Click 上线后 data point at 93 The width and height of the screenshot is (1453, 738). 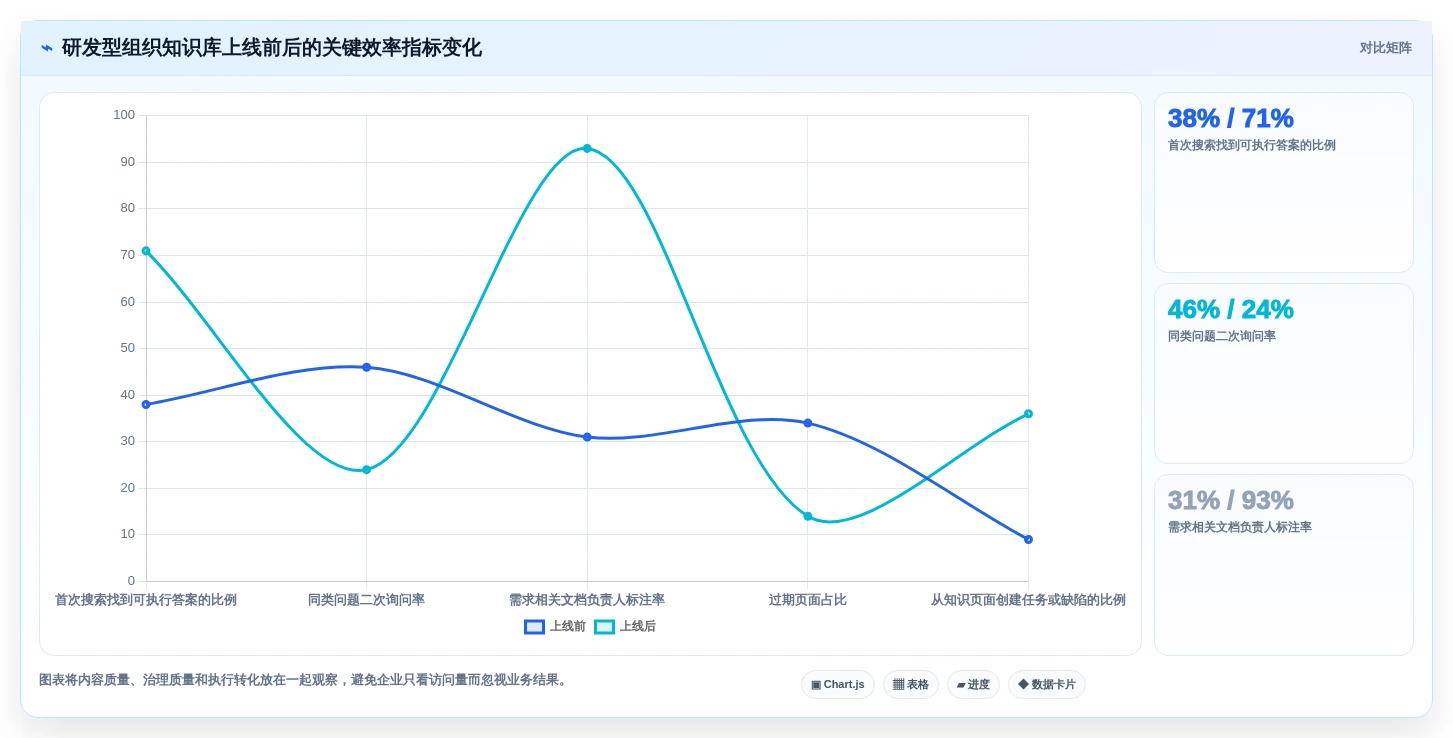tap(587, 148)
